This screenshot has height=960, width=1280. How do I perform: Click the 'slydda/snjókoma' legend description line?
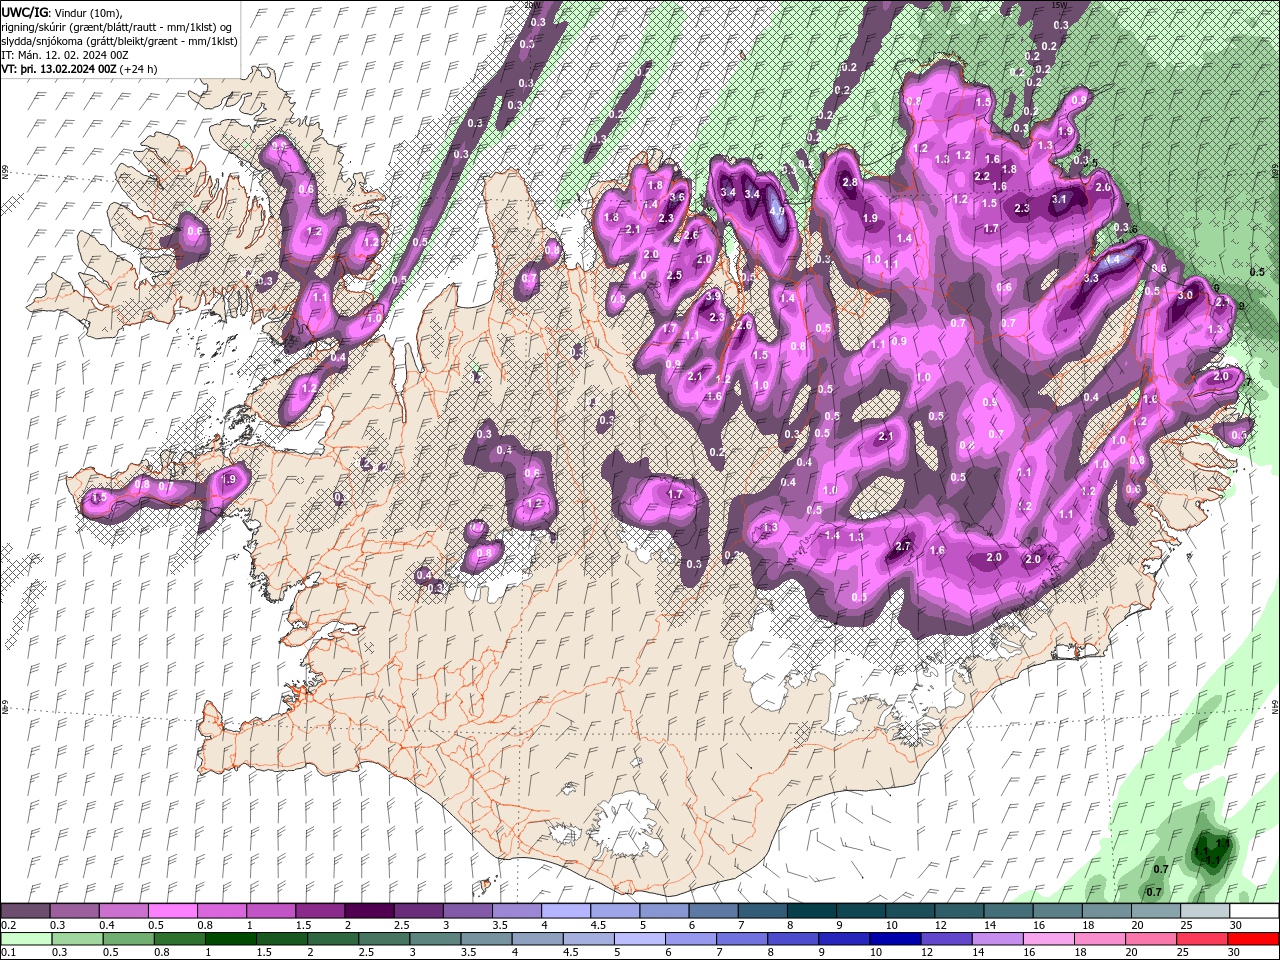pyautogui.click(x=119, y=41)
